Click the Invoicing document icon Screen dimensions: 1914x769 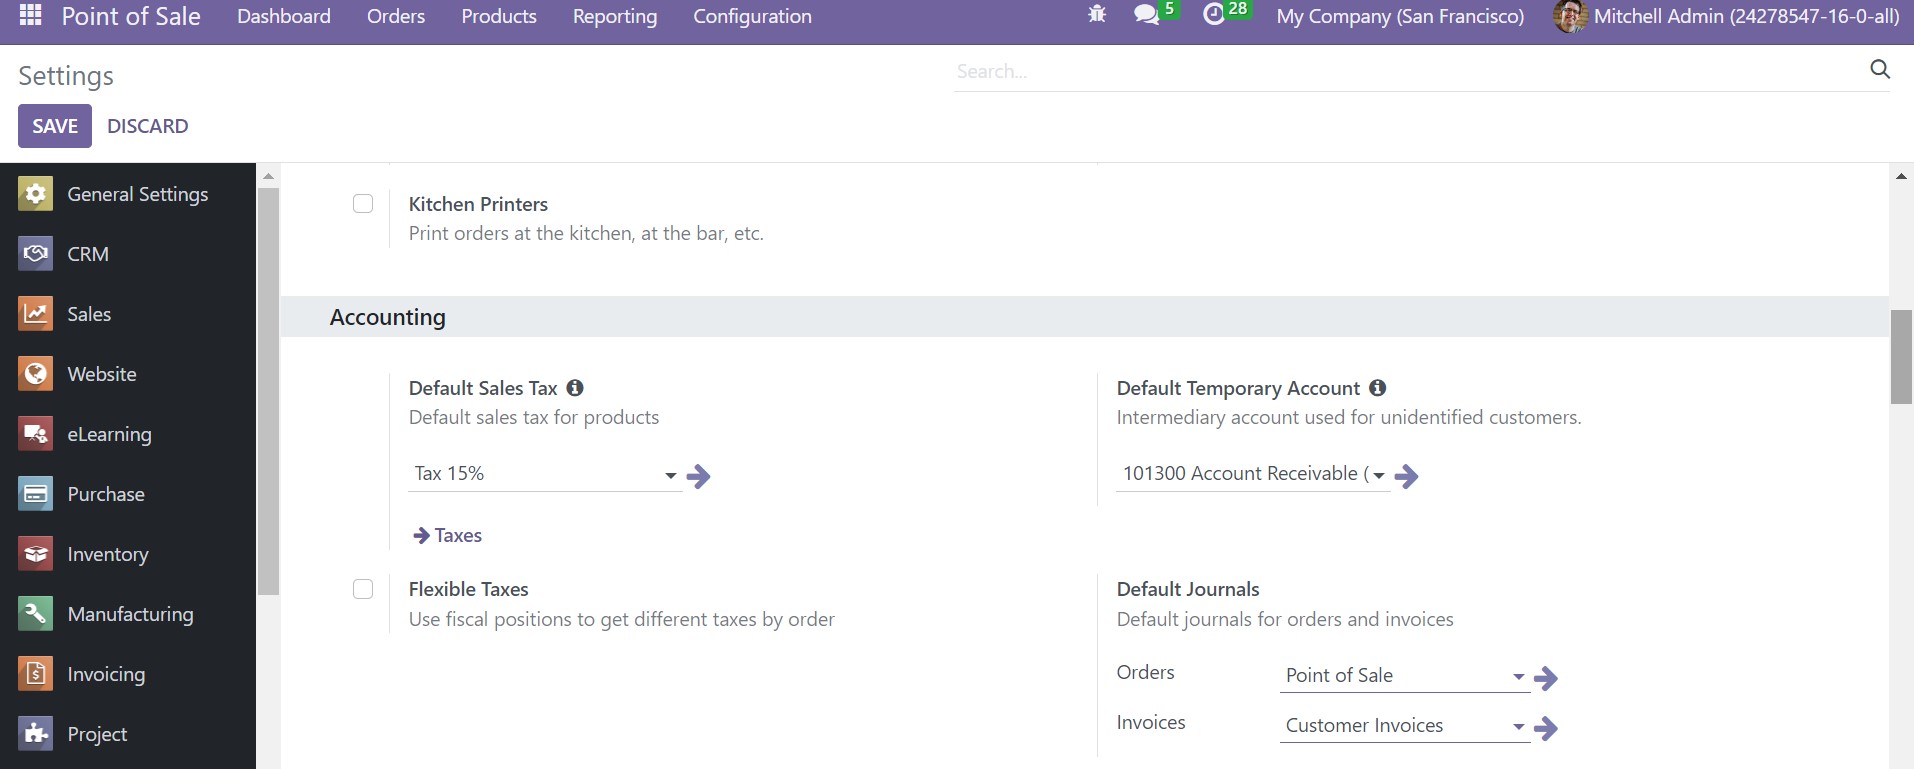pos(35,674)
